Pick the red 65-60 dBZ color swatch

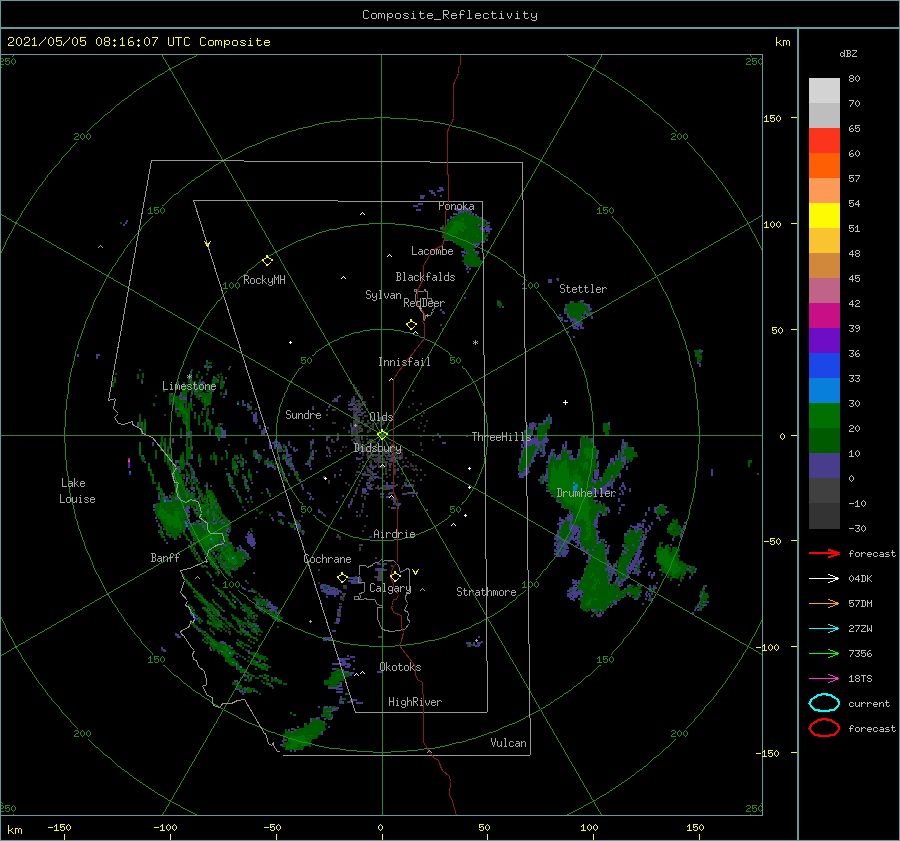tap(824, 141)
